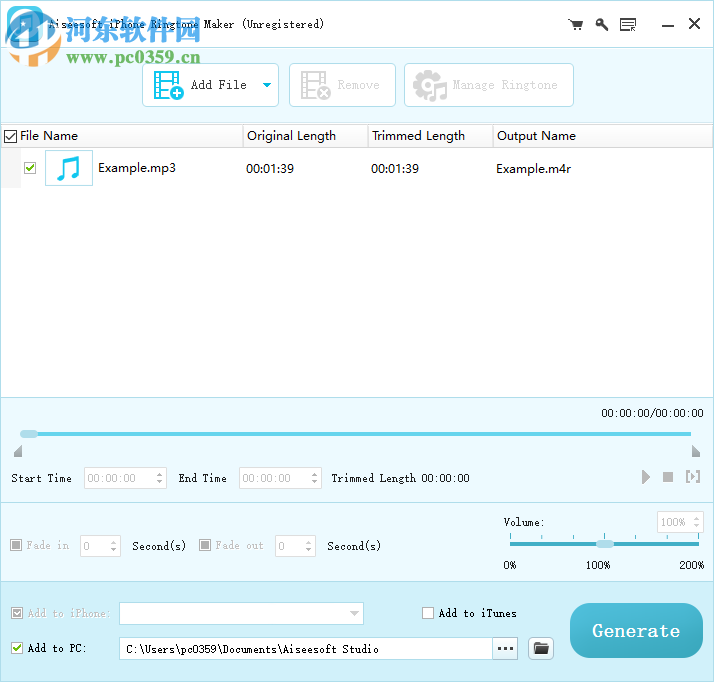The image size is (714, 682).
Task: Click the key register icon
Action: pos(602,24)
